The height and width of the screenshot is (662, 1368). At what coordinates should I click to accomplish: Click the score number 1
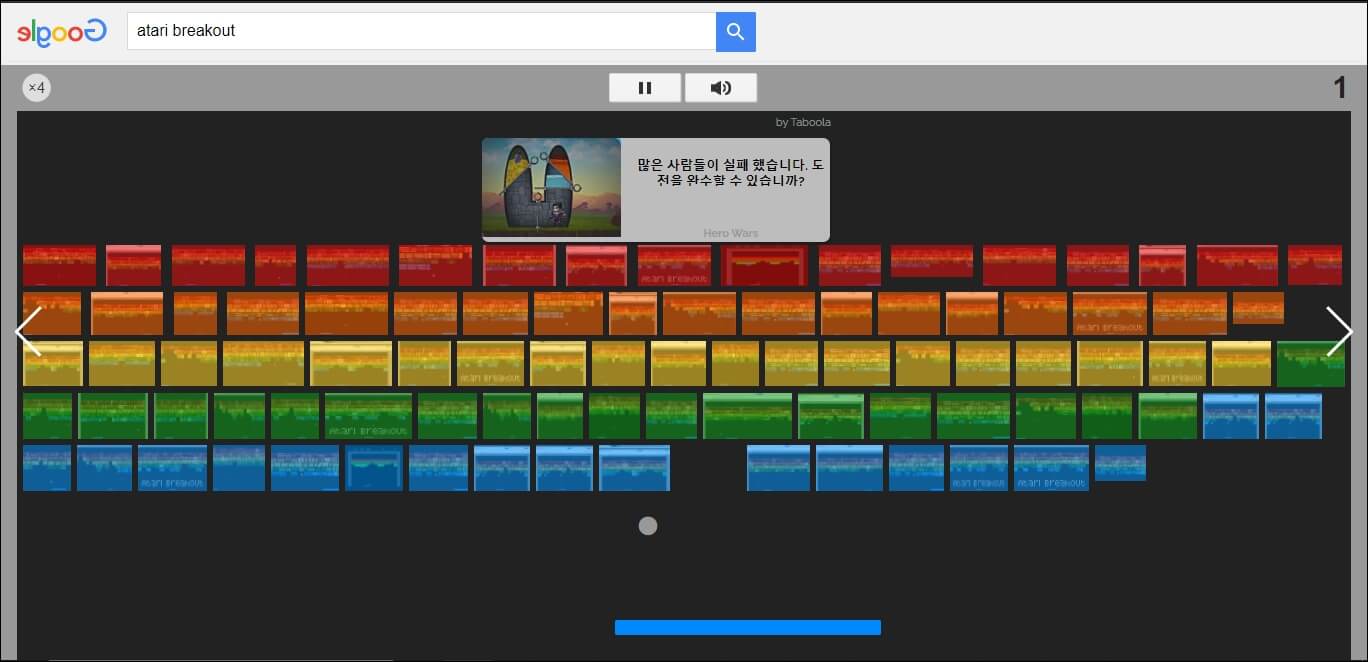1340,88
